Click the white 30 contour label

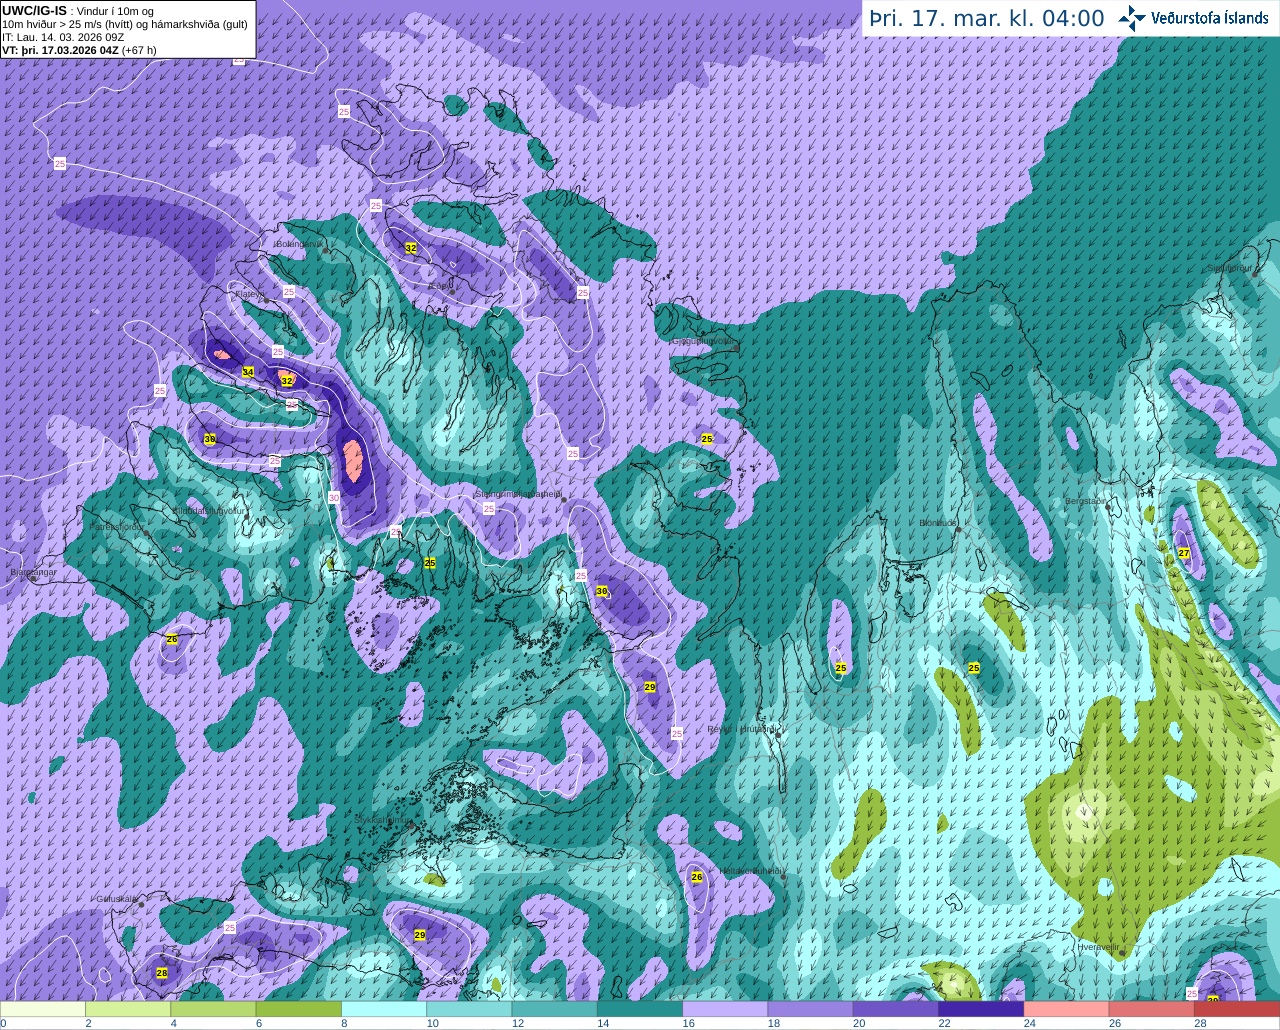(334, 497)
